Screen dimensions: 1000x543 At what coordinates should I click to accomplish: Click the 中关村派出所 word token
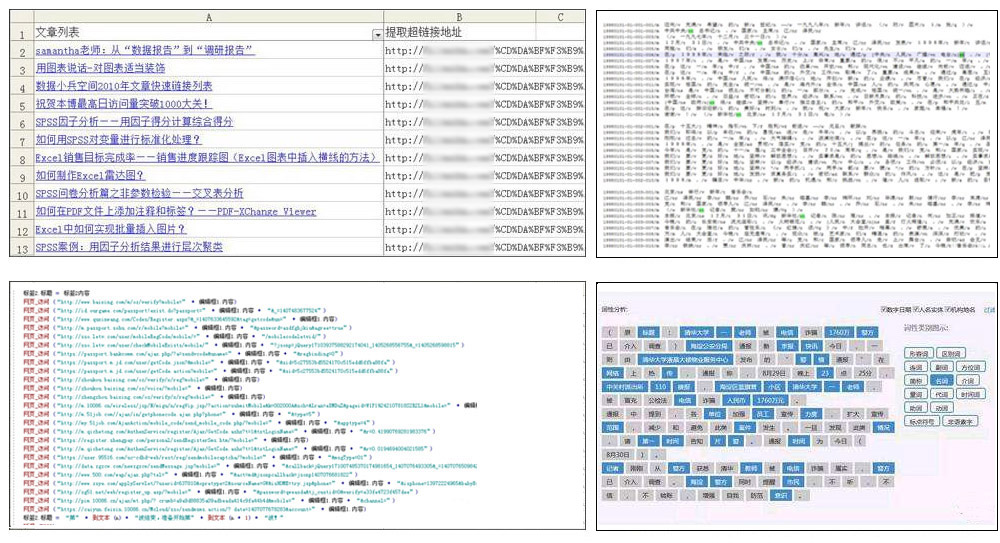625,387
